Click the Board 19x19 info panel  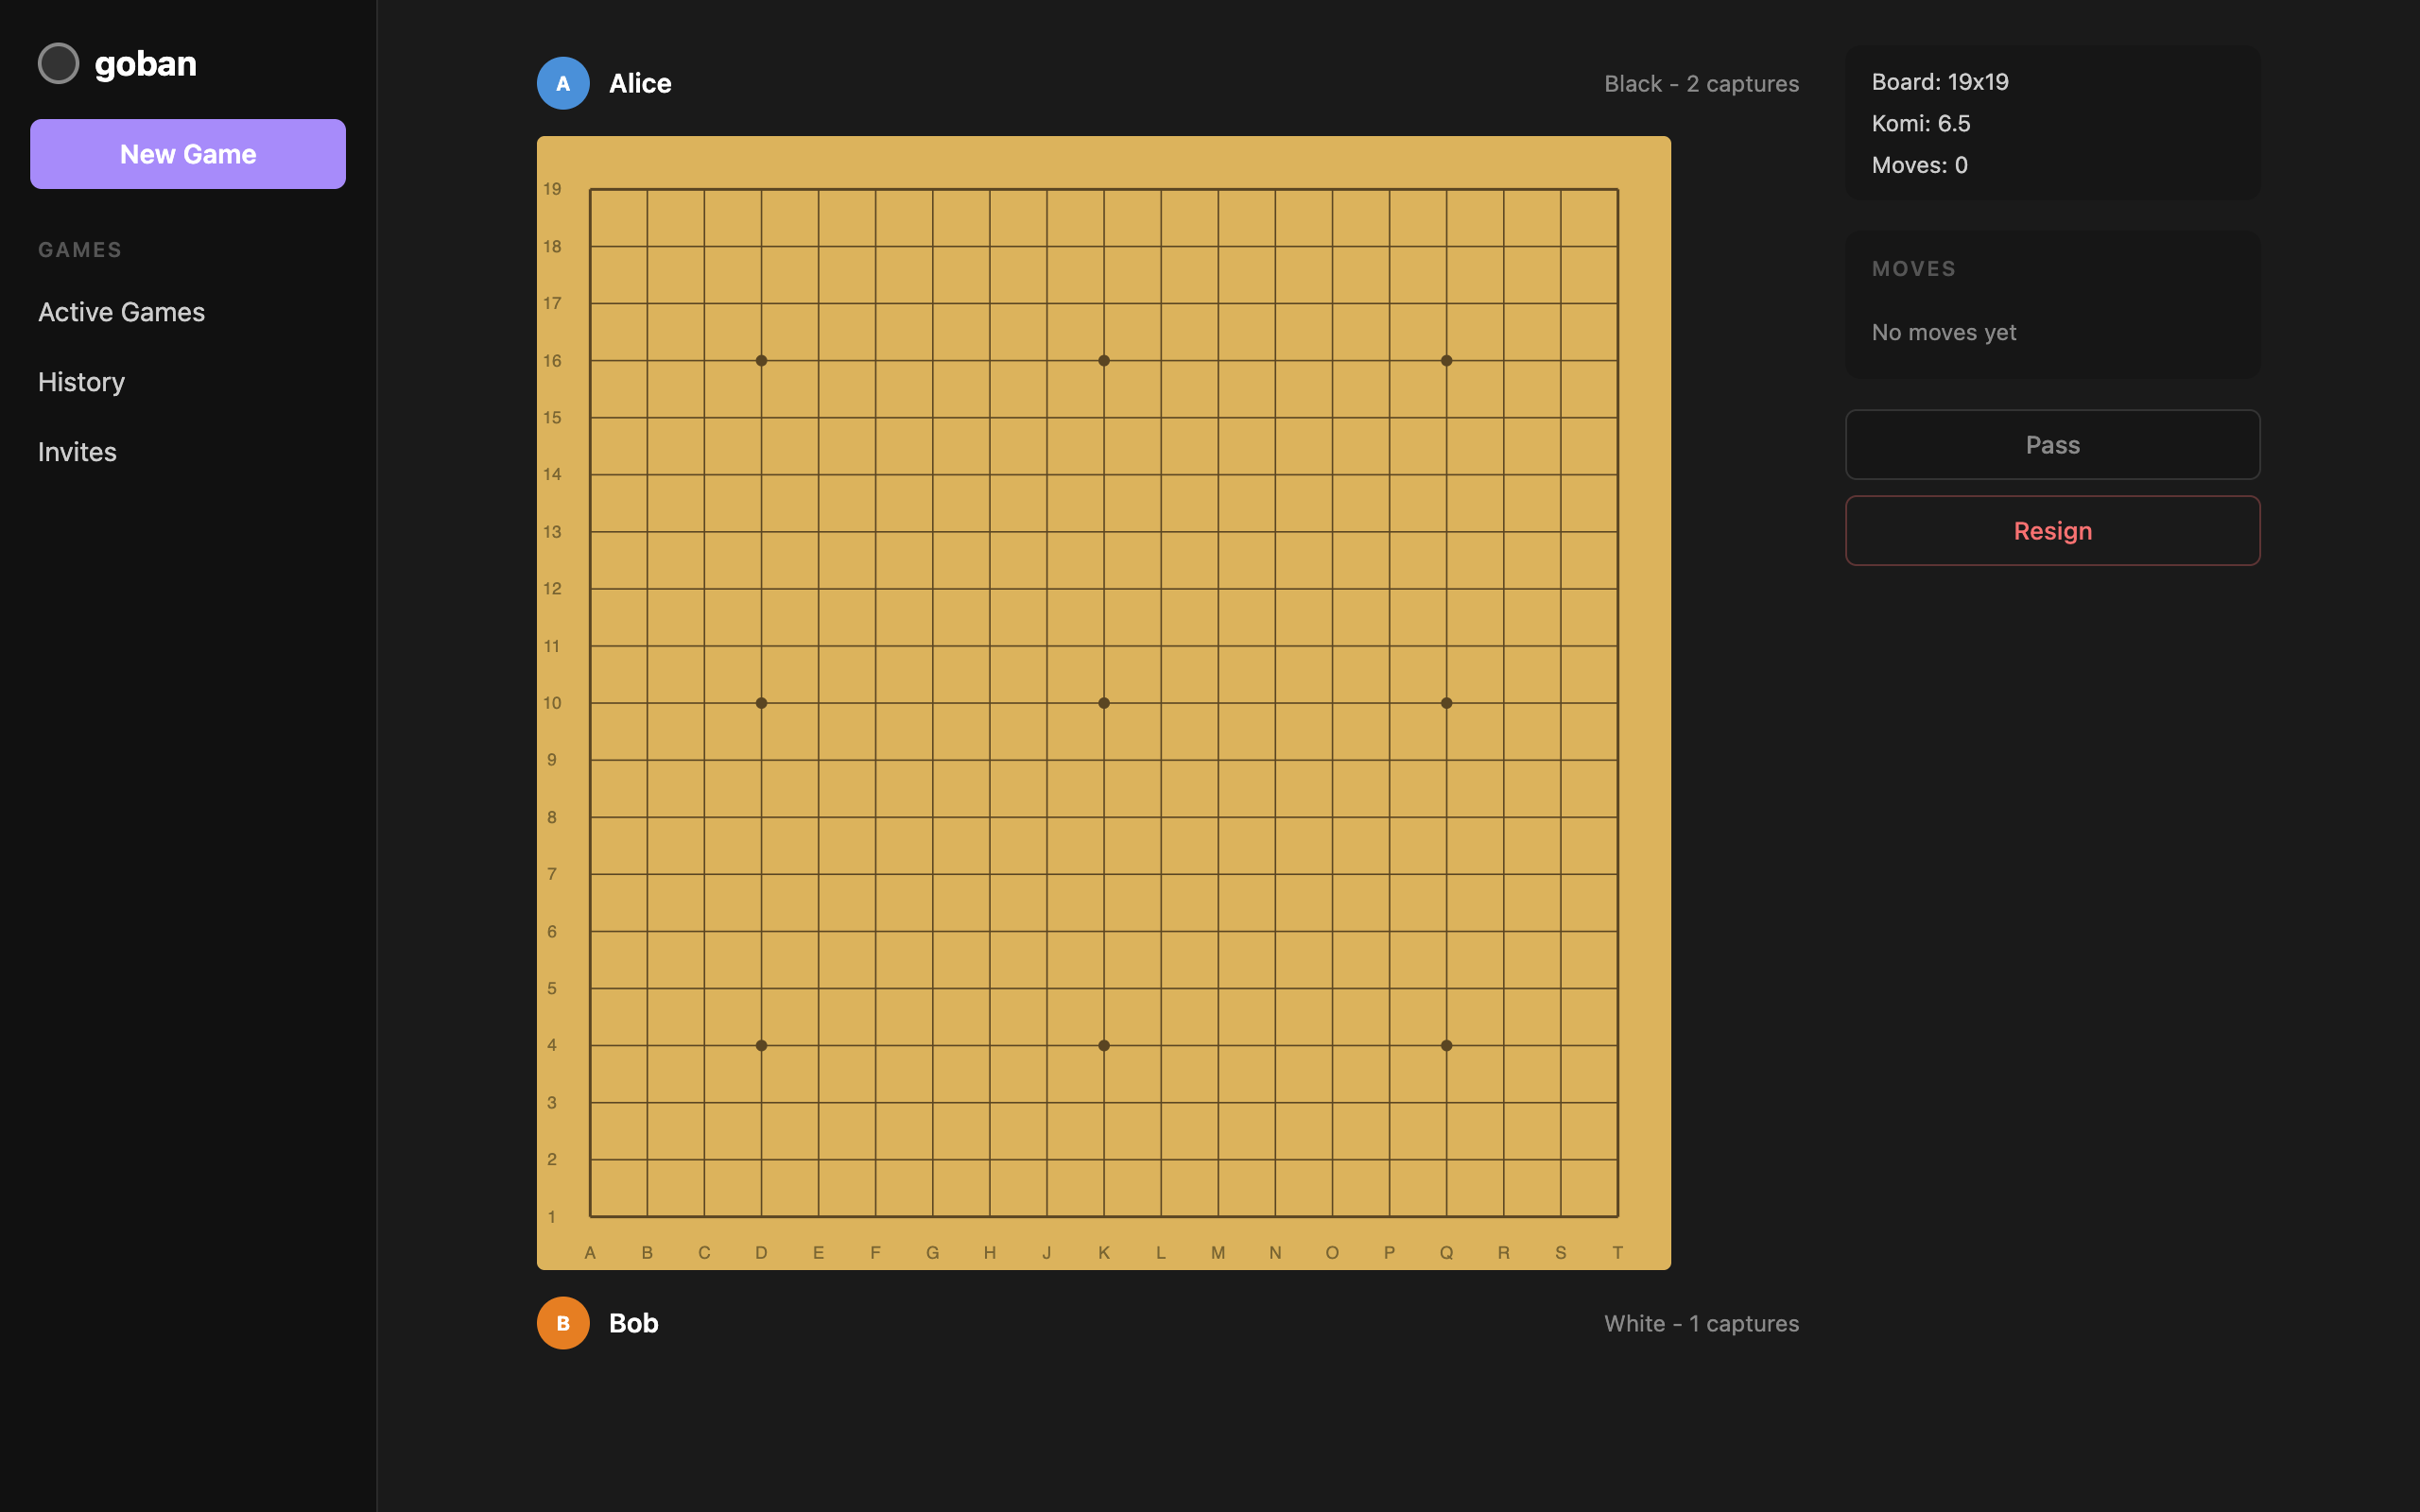pyautogui.click(x=2051, y=122)
